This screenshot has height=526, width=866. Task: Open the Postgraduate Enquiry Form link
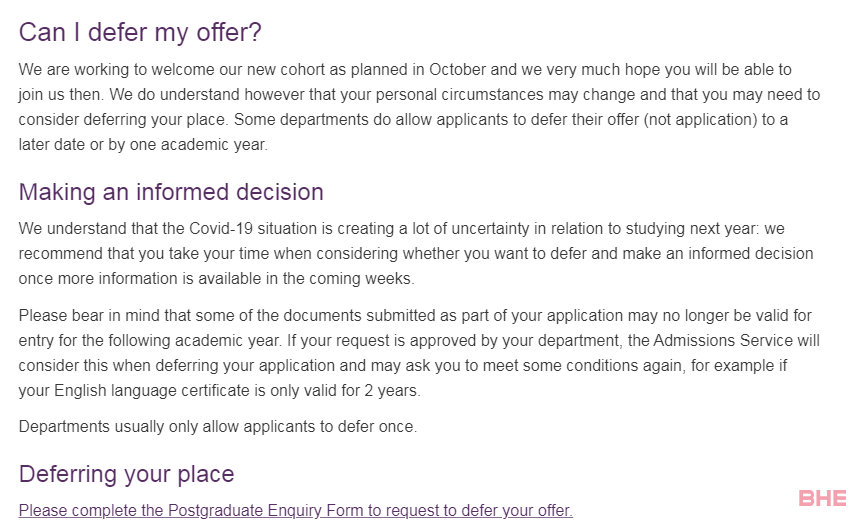point(295,510)
